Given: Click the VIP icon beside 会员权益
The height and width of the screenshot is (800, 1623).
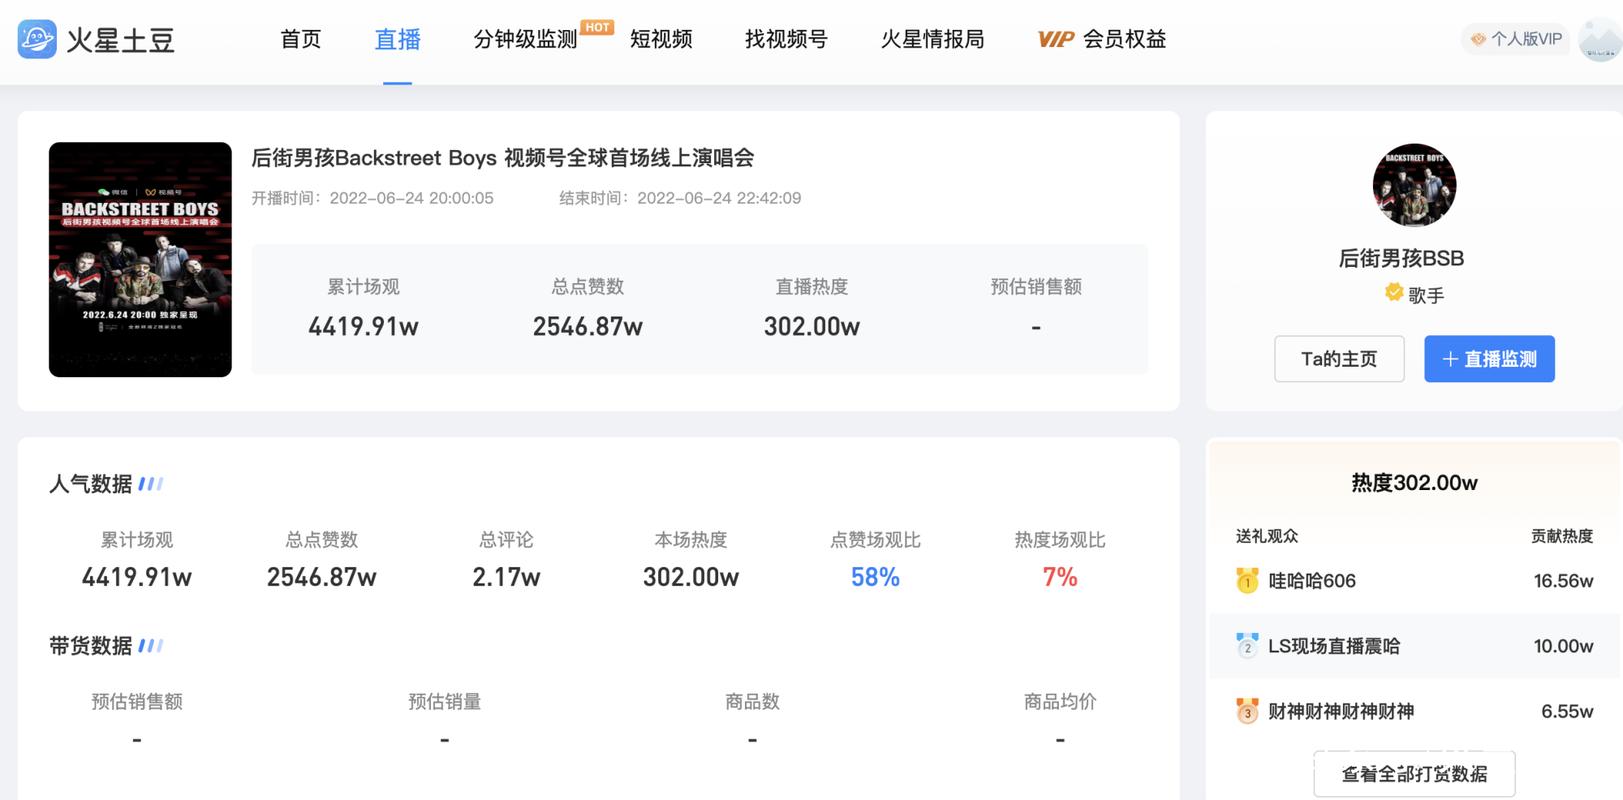Looking at the screenshot, I should tap(1055, 39).
